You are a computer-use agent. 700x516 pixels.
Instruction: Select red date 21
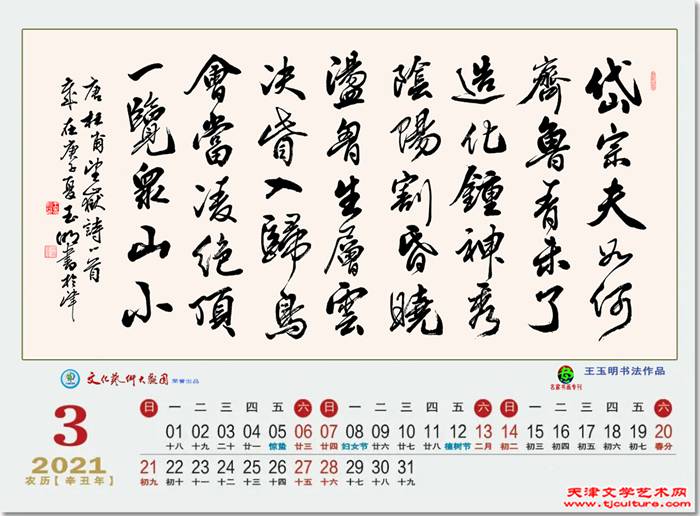pos(148,467)
